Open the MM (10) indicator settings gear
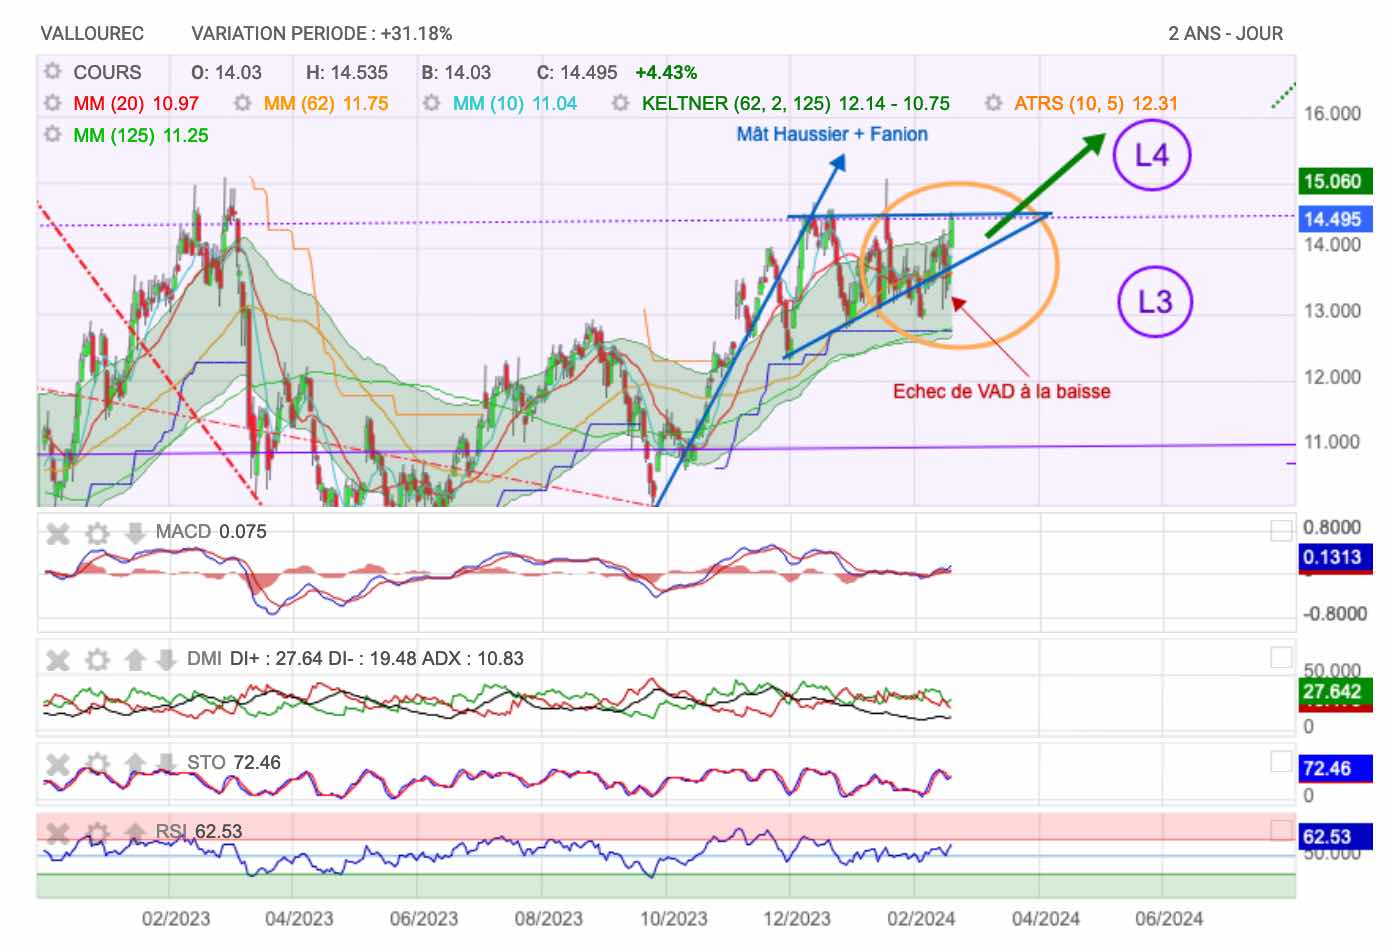Viewport: 1390px width, 946px height. pos(432,103)
